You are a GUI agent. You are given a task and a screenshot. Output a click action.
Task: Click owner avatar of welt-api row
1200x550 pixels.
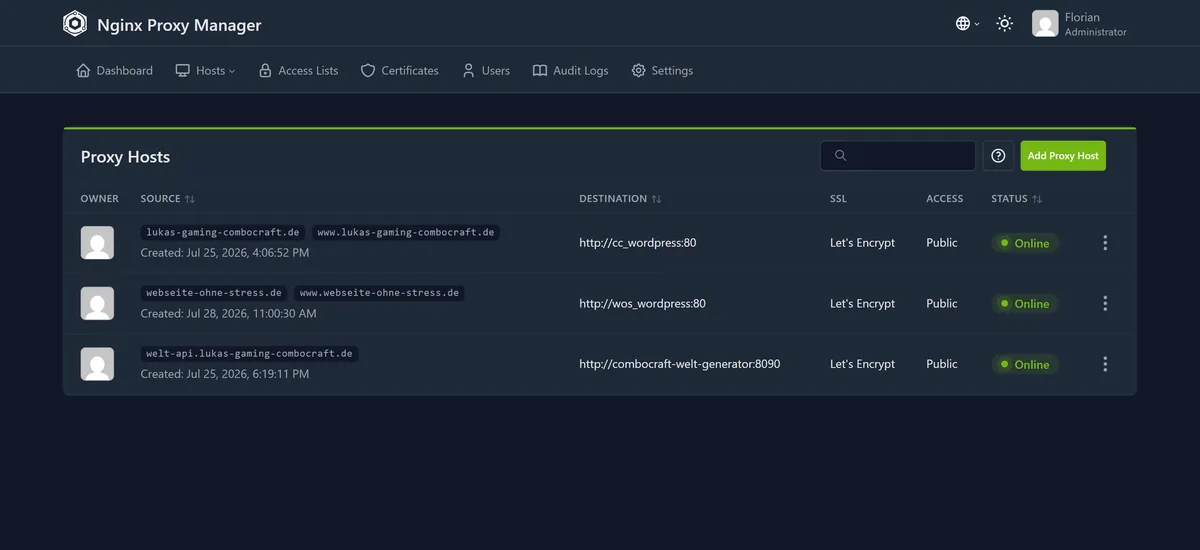click(x=97, y=364)
